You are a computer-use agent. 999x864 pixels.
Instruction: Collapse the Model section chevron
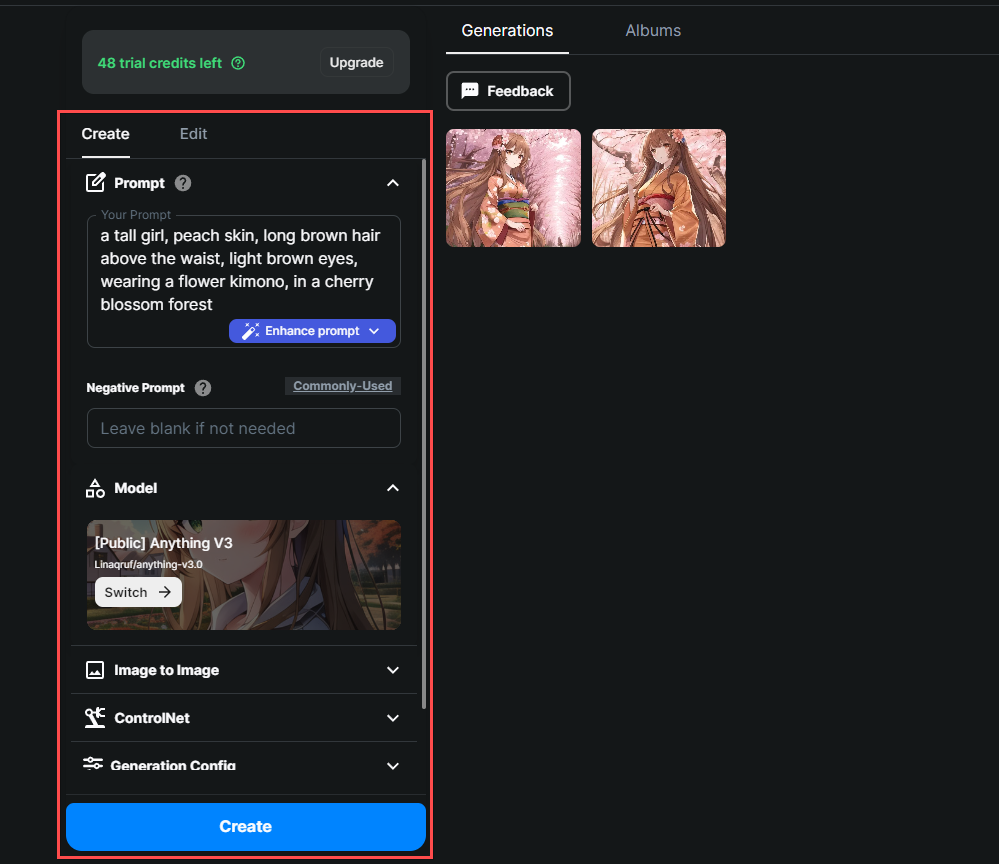393,488
